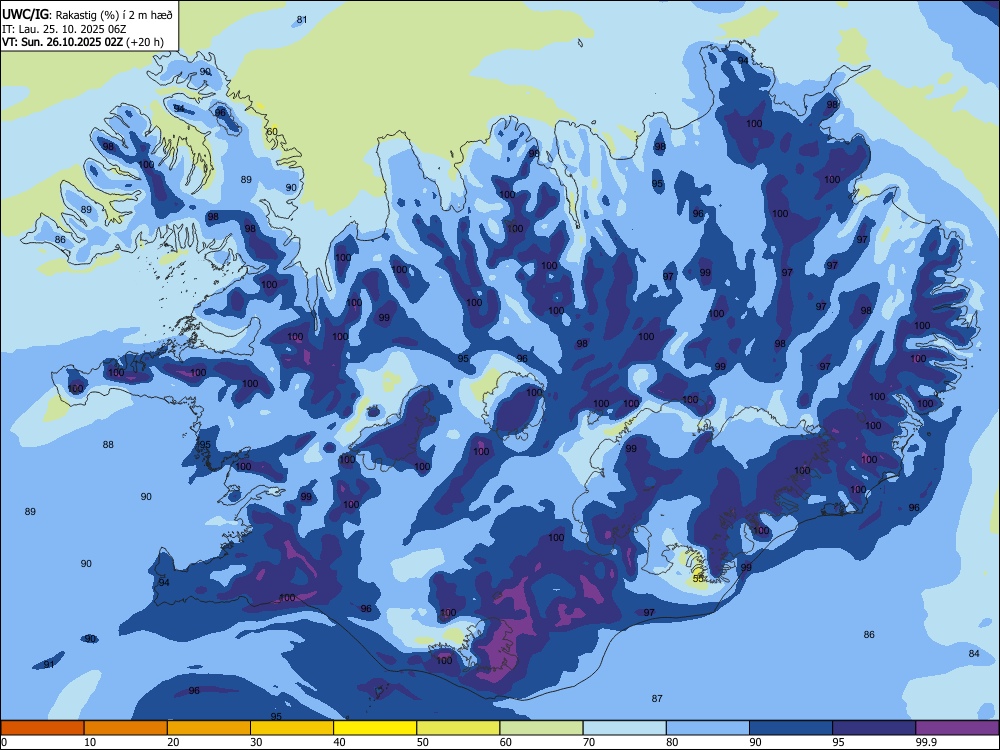Click the dark blue 90–95 legend swatch
Screen dimensions: 1000x750
click(791, 728)
